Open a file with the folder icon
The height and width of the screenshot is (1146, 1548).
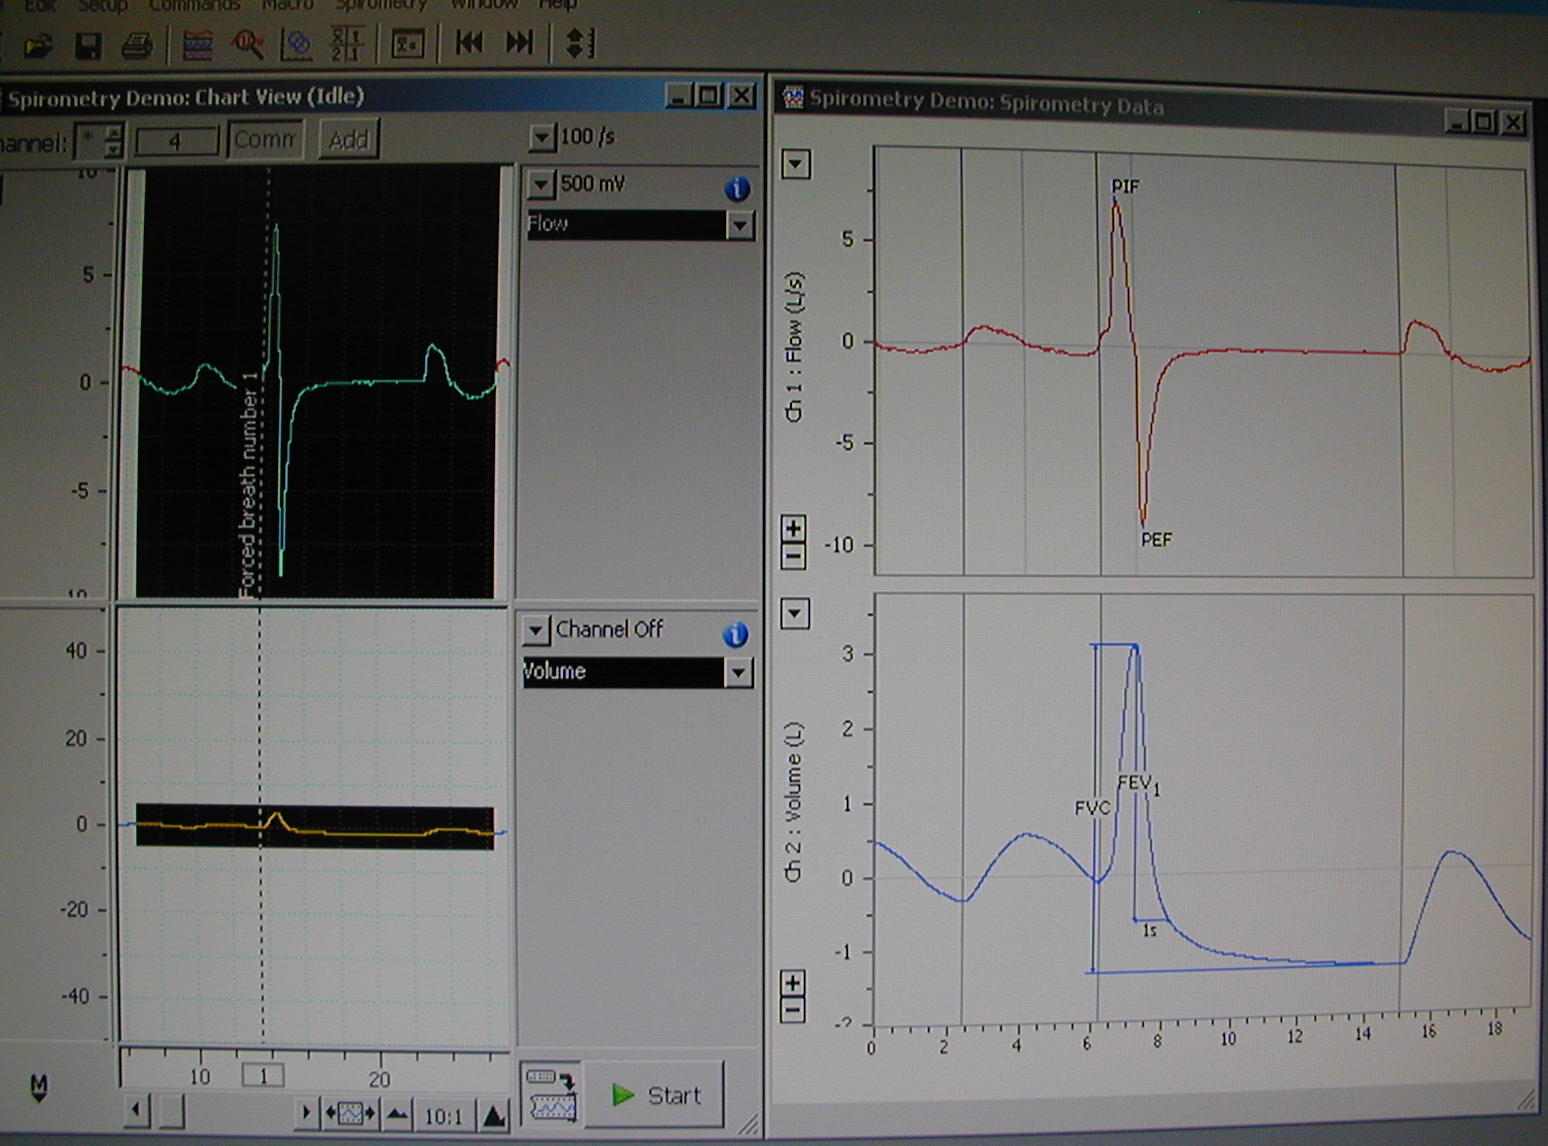[38, 45]
